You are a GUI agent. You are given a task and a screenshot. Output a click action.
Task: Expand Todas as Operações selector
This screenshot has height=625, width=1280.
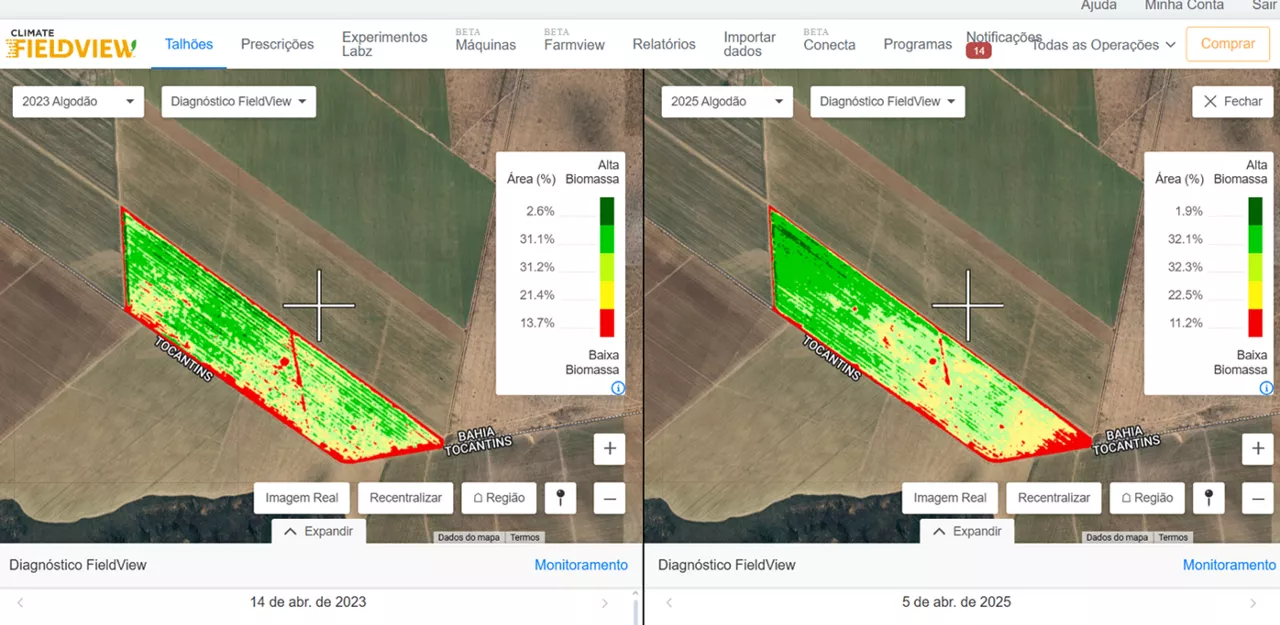1103,45
